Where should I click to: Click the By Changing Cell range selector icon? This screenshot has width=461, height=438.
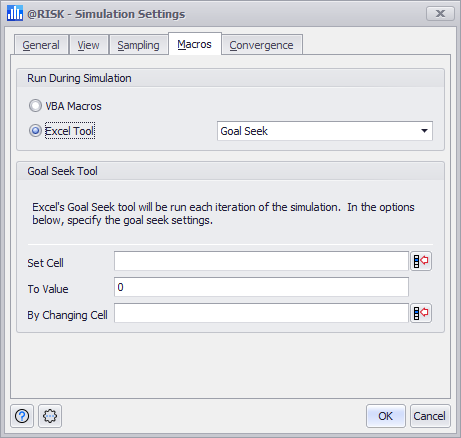tap(421, 313)
